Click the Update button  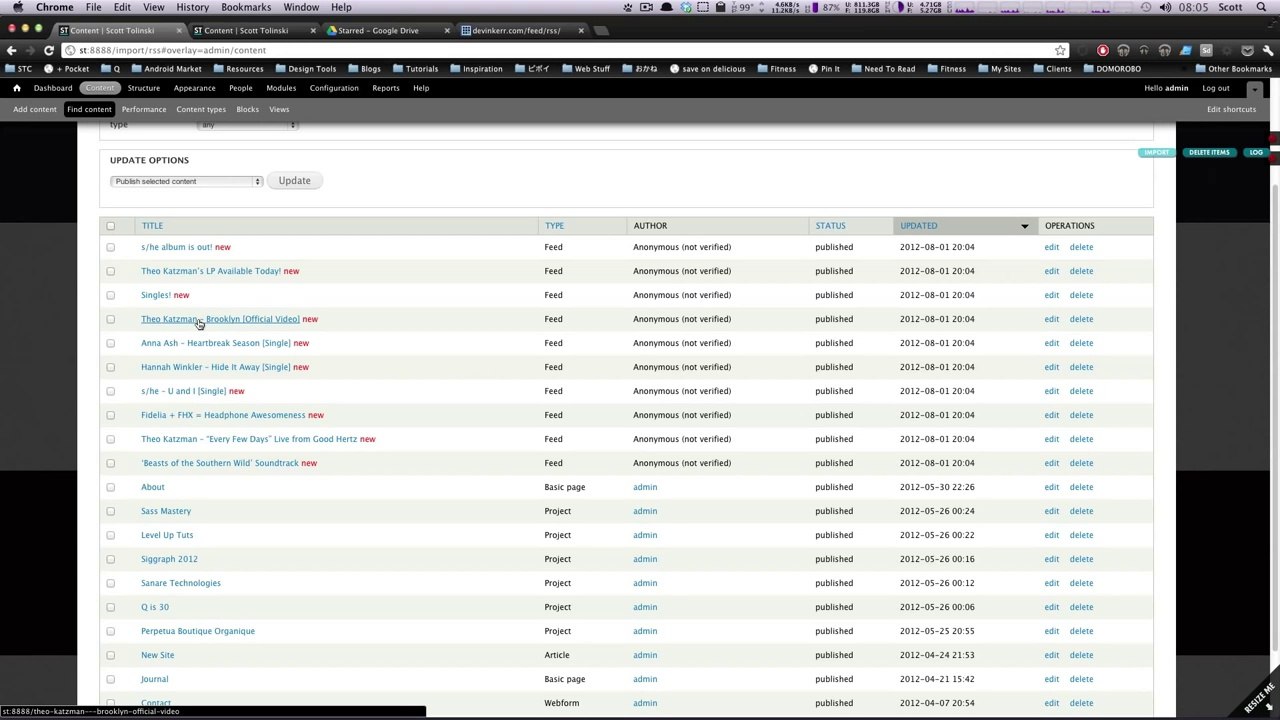click(294, 181)
